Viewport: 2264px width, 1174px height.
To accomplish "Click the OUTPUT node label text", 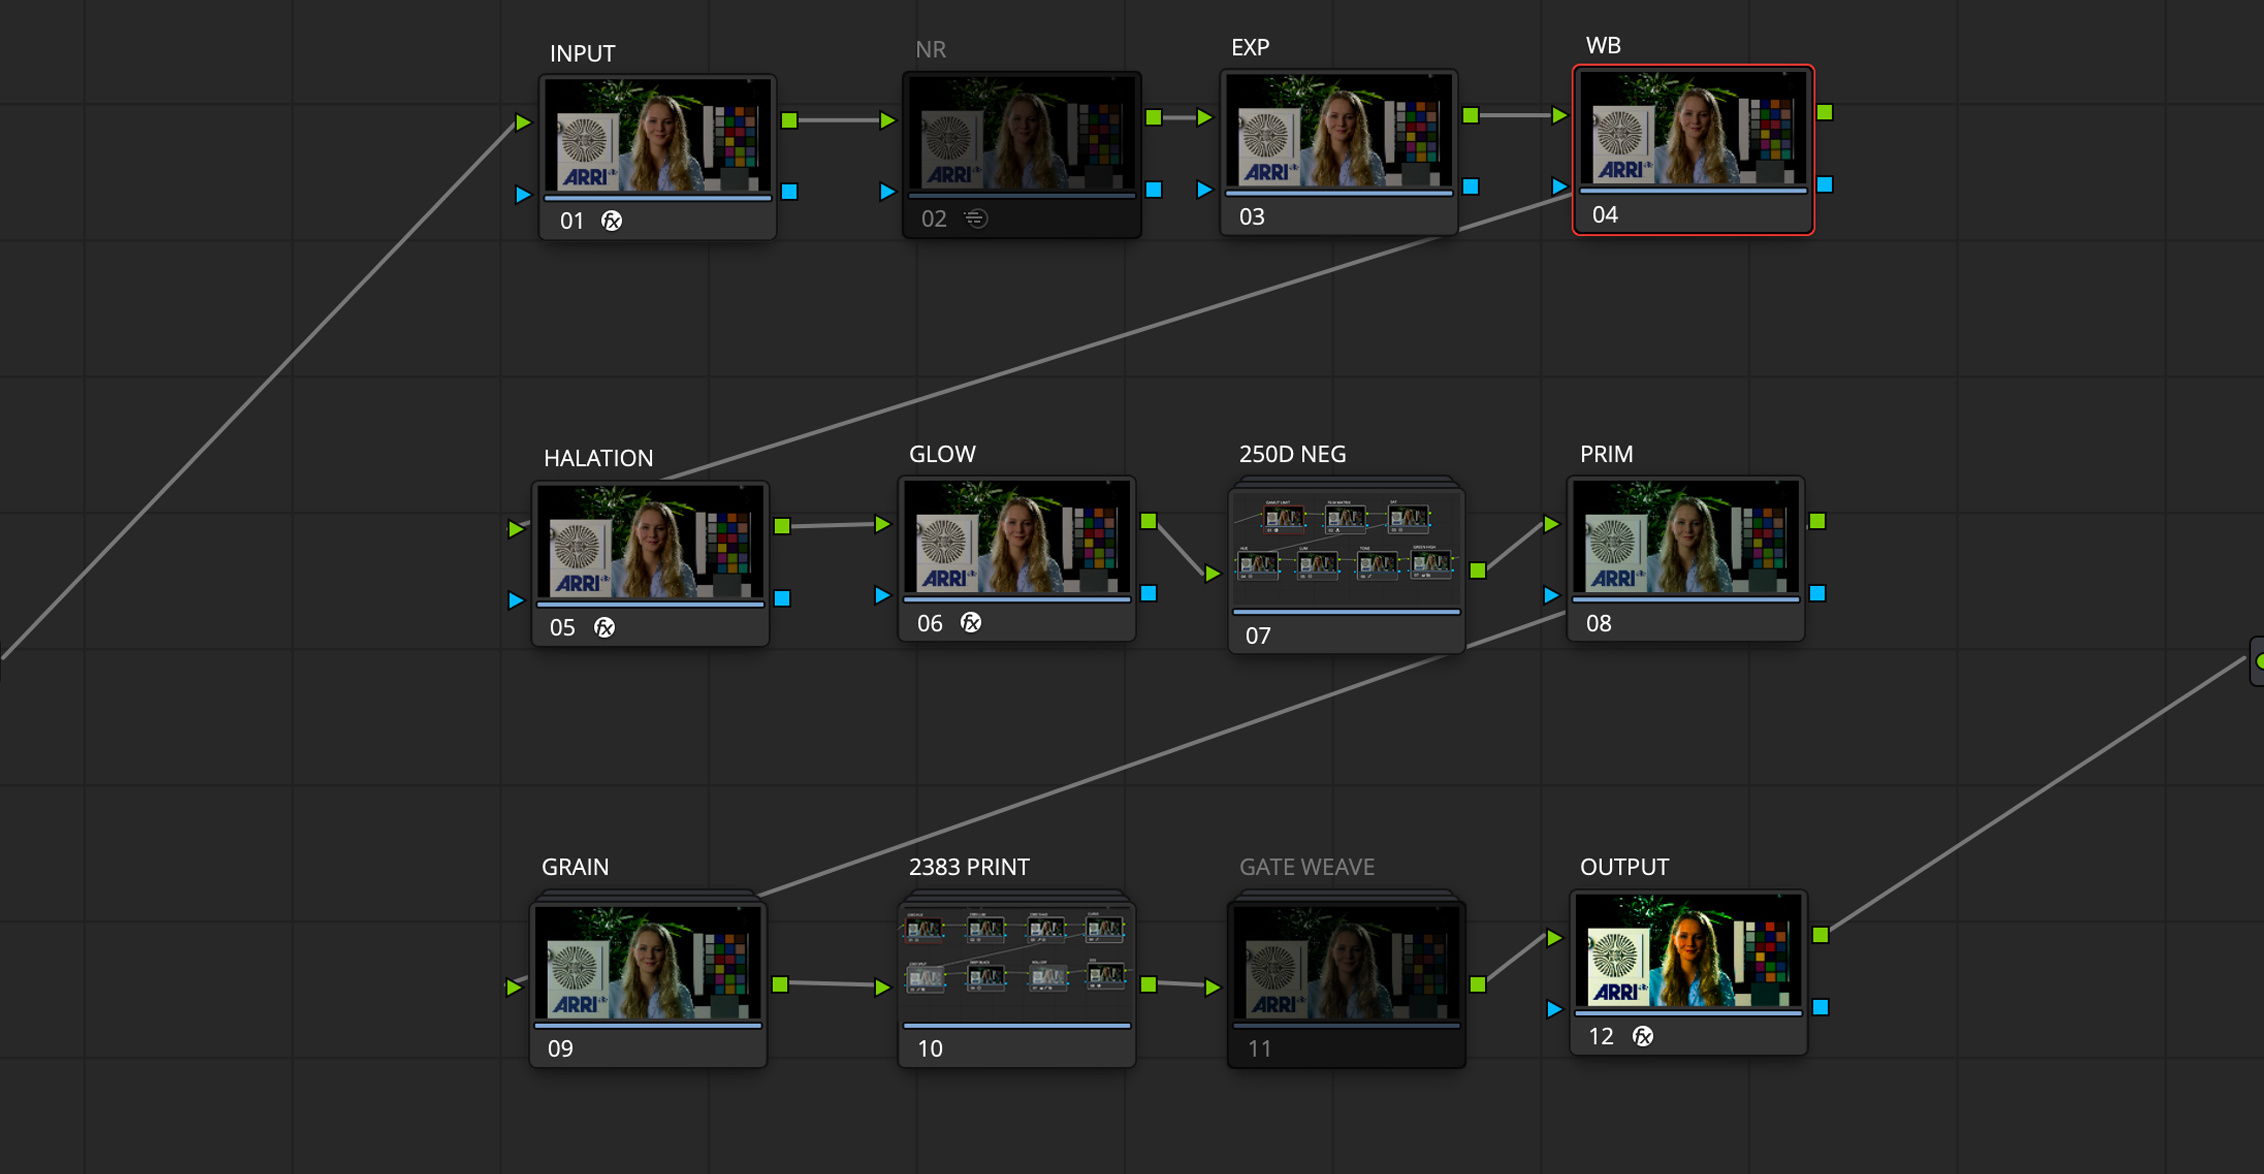I will click(1624, 867).
